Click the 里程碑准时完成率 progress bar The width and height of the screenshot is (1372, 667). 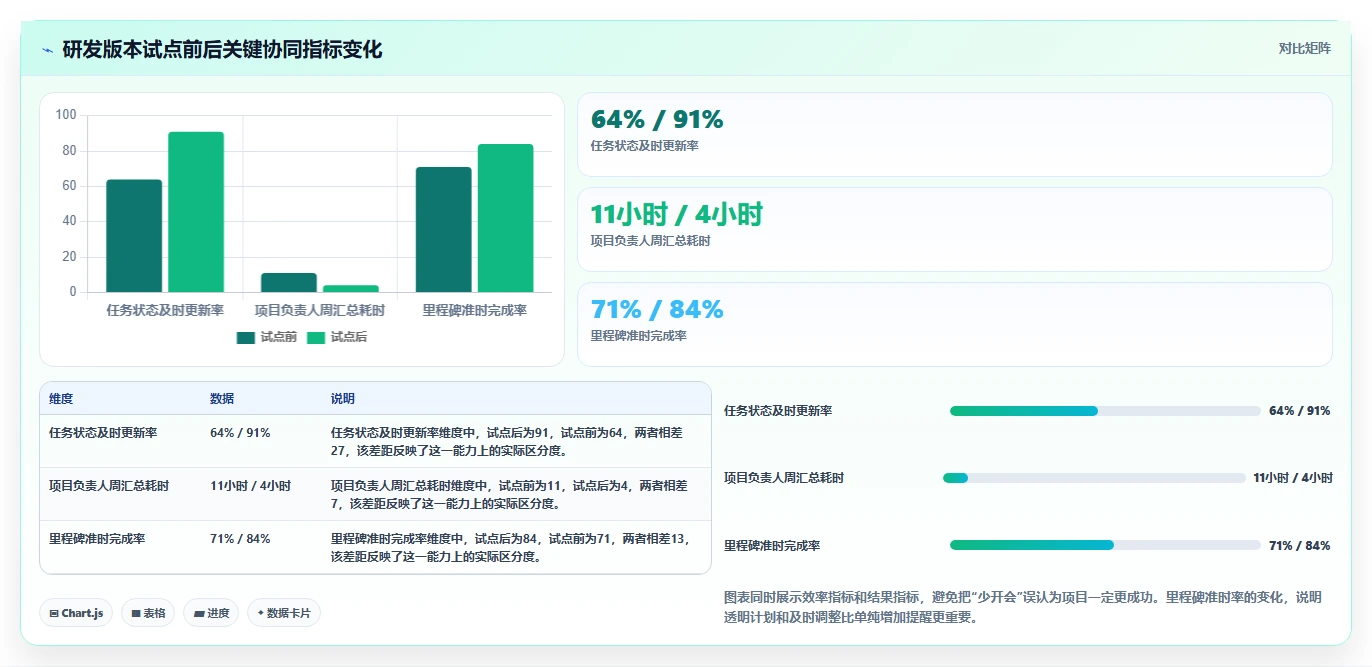click(x=1105, y=545)
